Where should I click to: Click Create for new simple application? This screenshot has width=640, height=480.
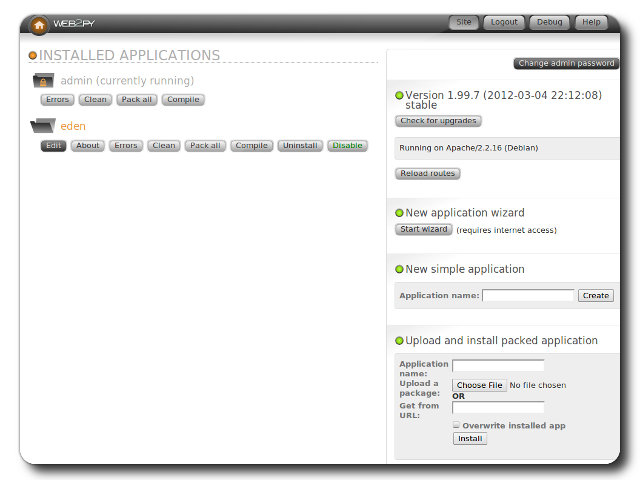pos(596,296)
